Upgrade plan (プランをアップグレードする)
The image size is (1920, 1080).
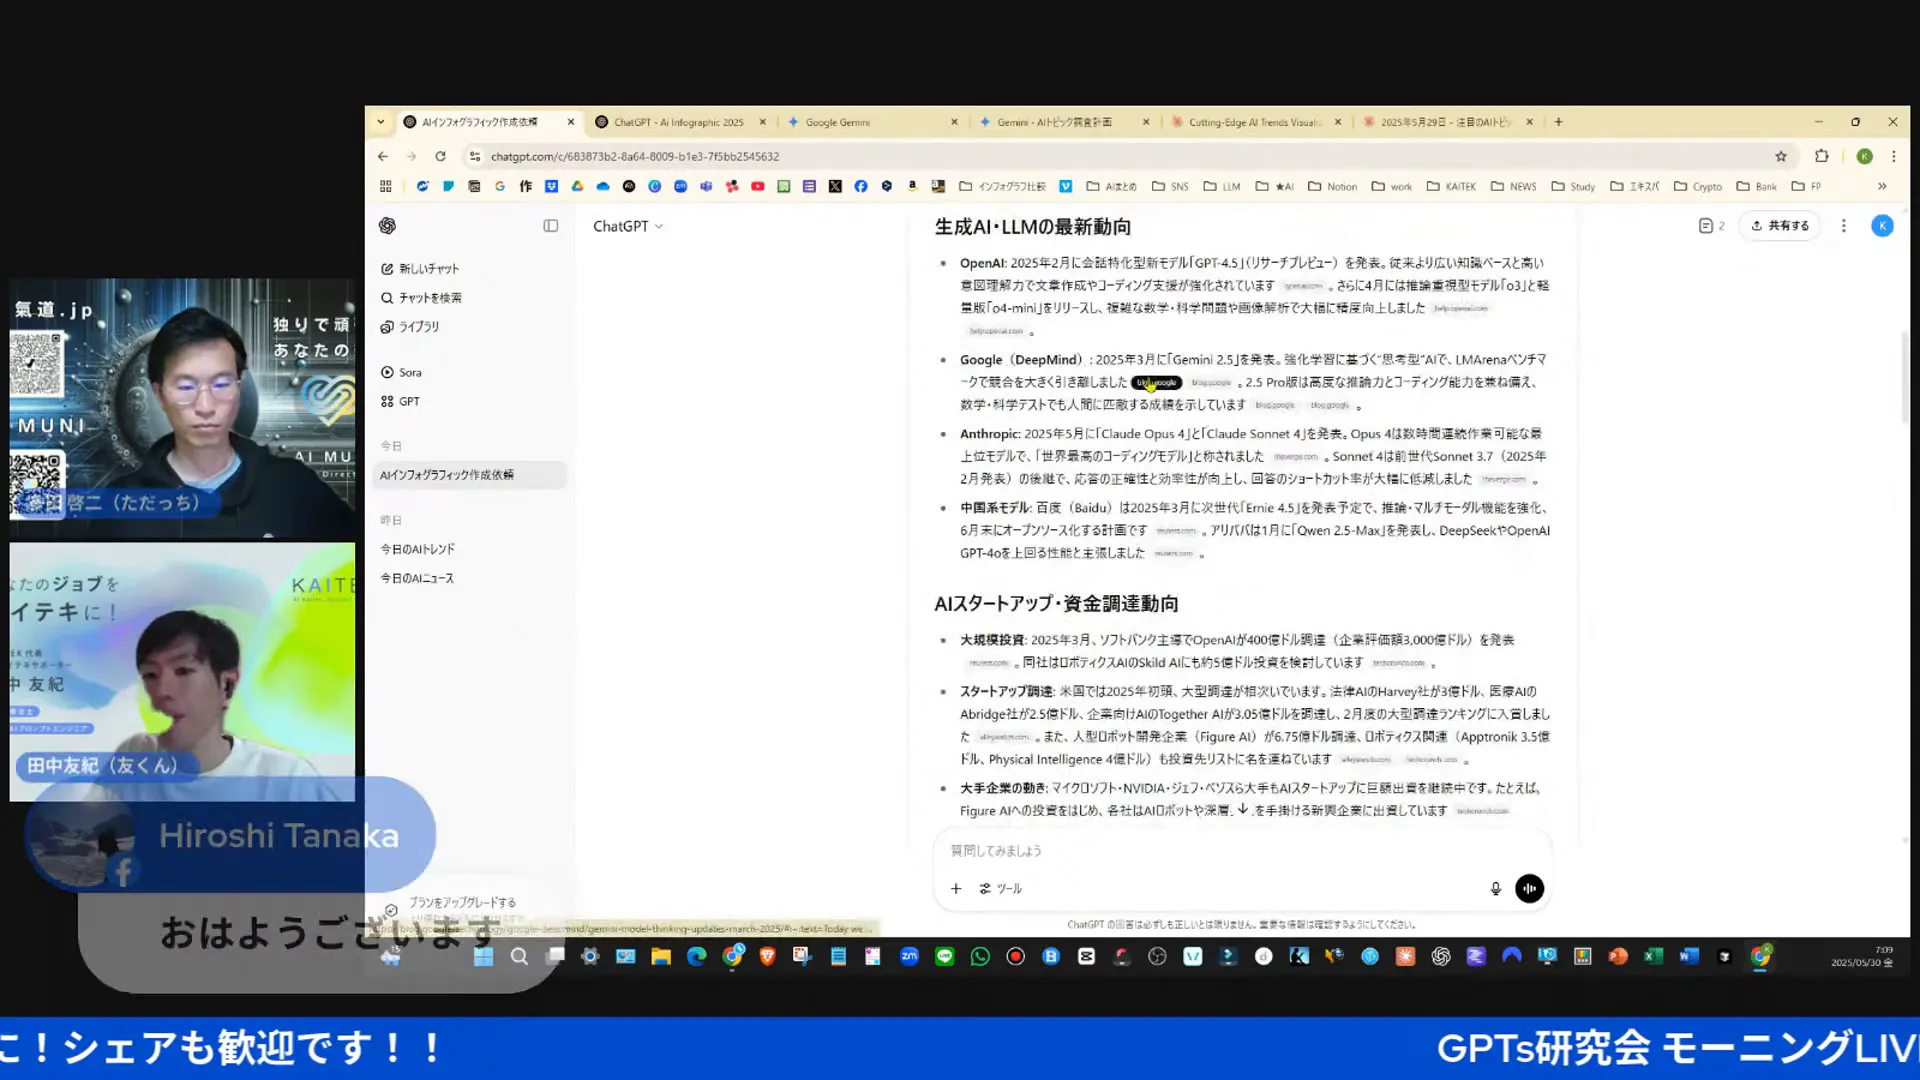(451, 903)
